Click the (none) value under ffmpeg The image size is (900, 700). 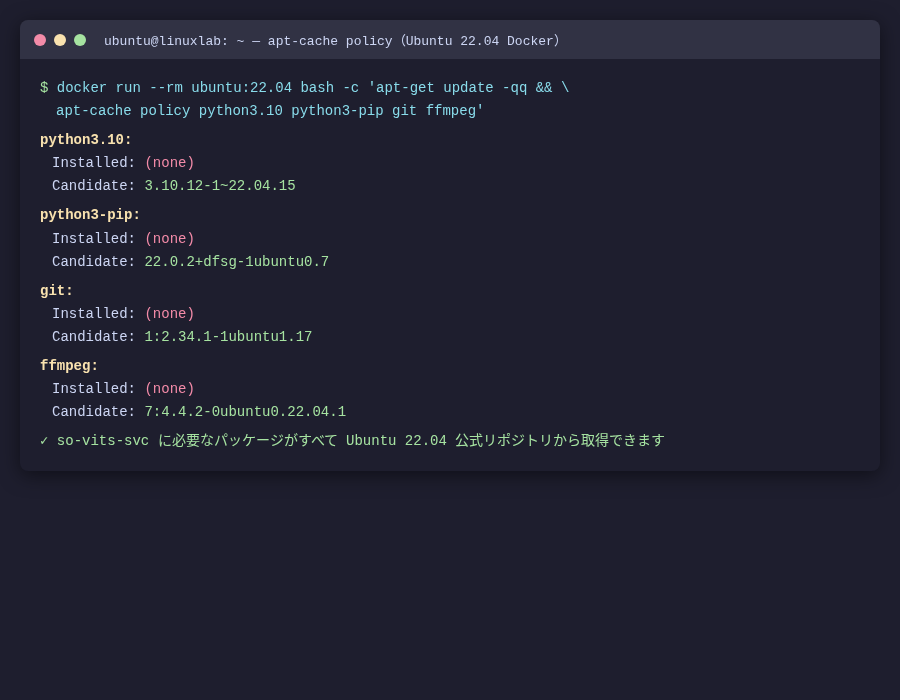169,389
